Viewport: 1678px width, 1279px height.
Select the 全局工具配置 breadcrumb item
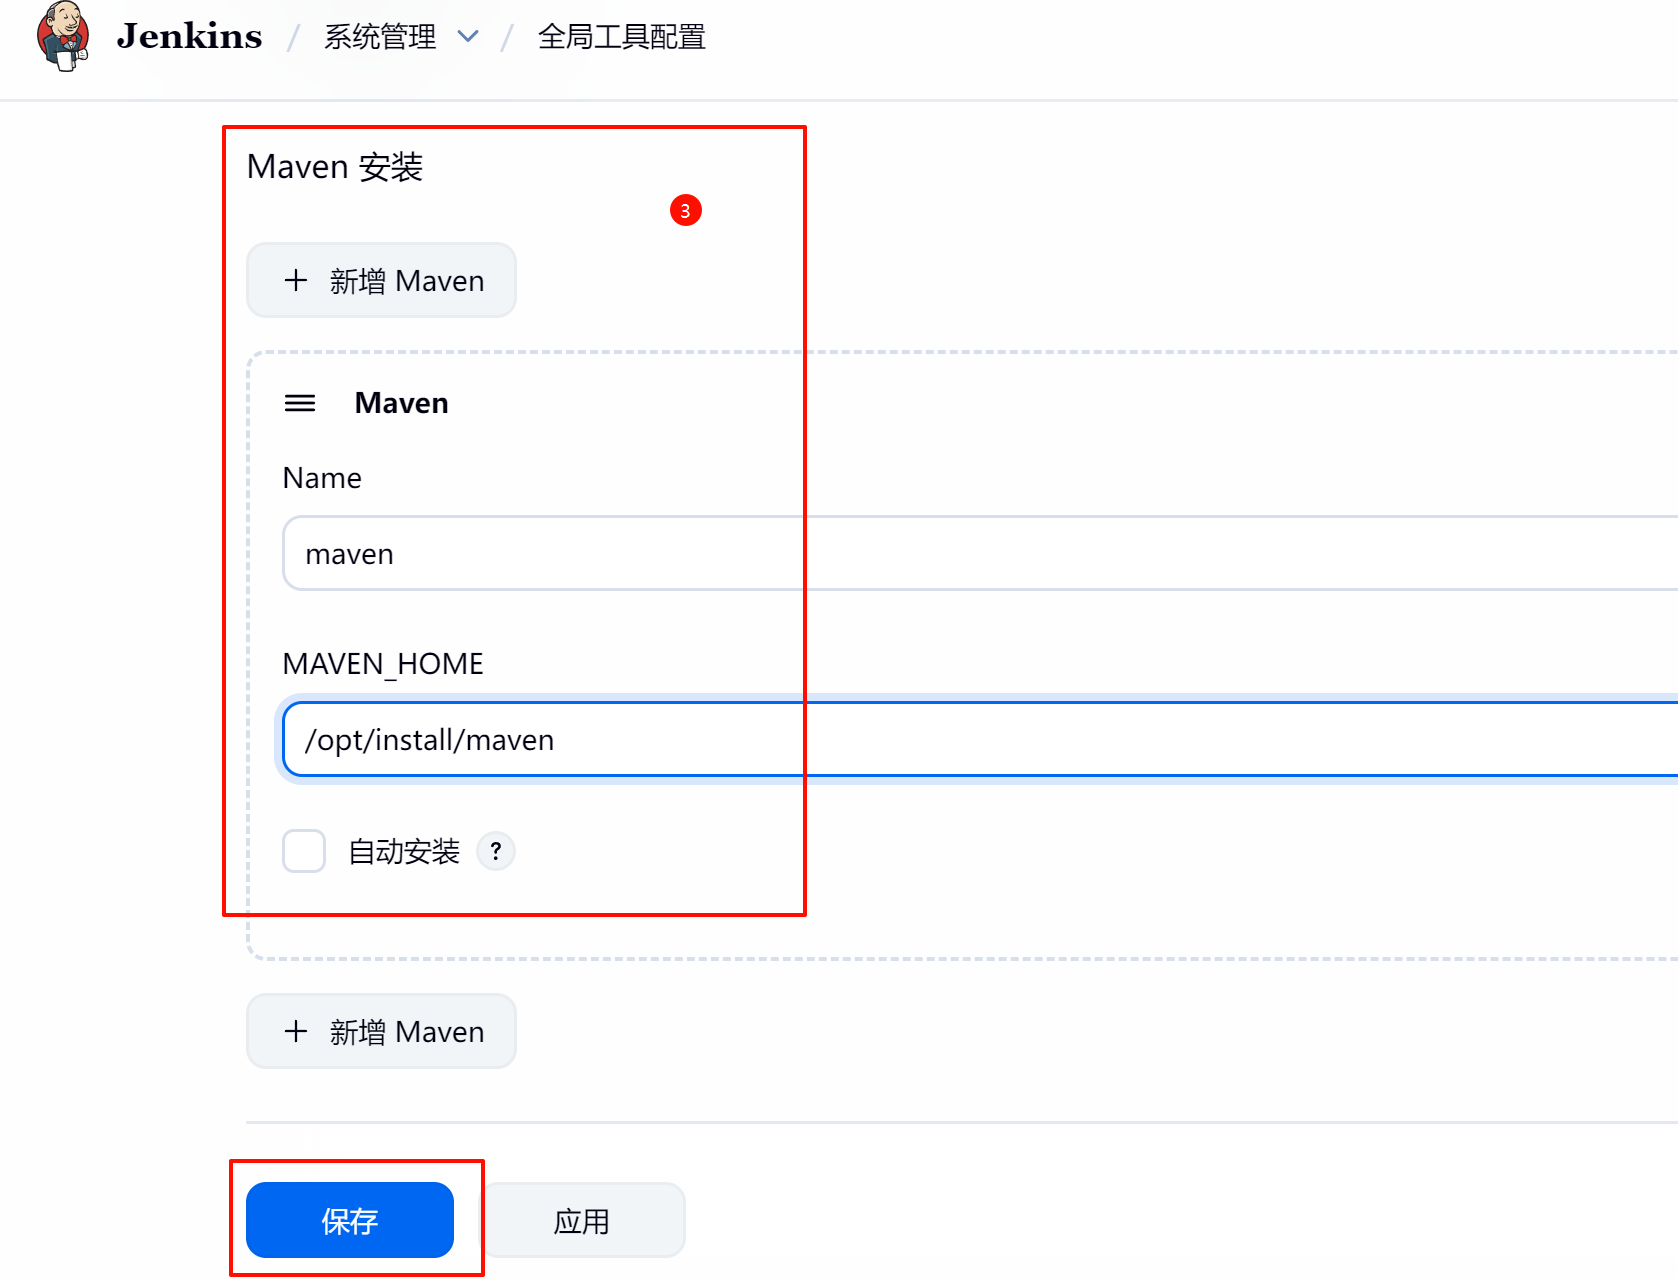(x=621, y=37)
